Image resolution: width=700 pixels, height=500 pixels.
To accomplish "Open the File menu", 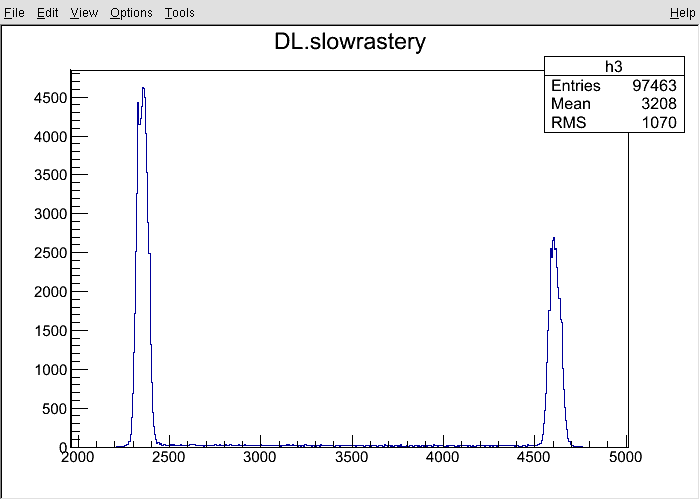I will [14, 13].
